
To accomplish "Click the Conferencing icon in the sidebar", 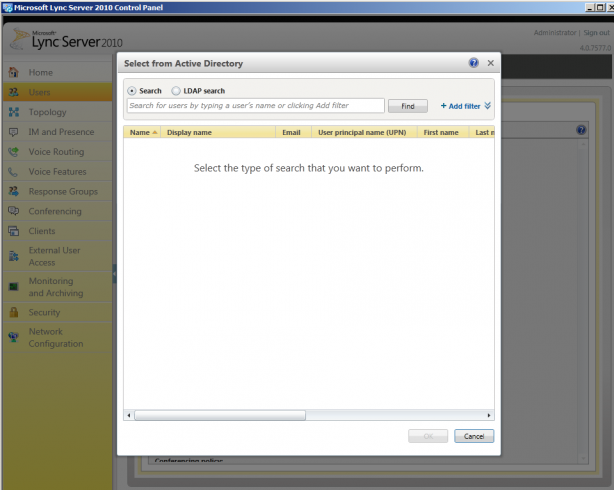I will tap(14, 211).
